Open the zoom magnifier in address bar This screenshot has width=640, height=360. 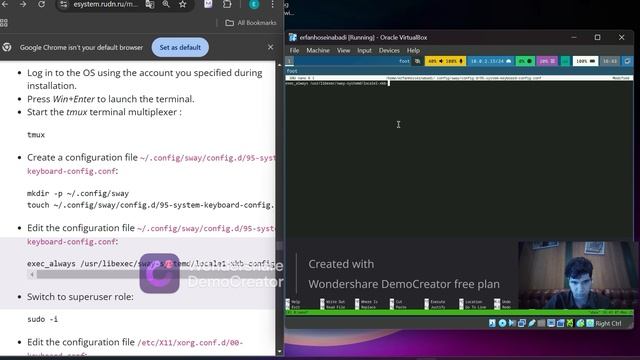166,4
